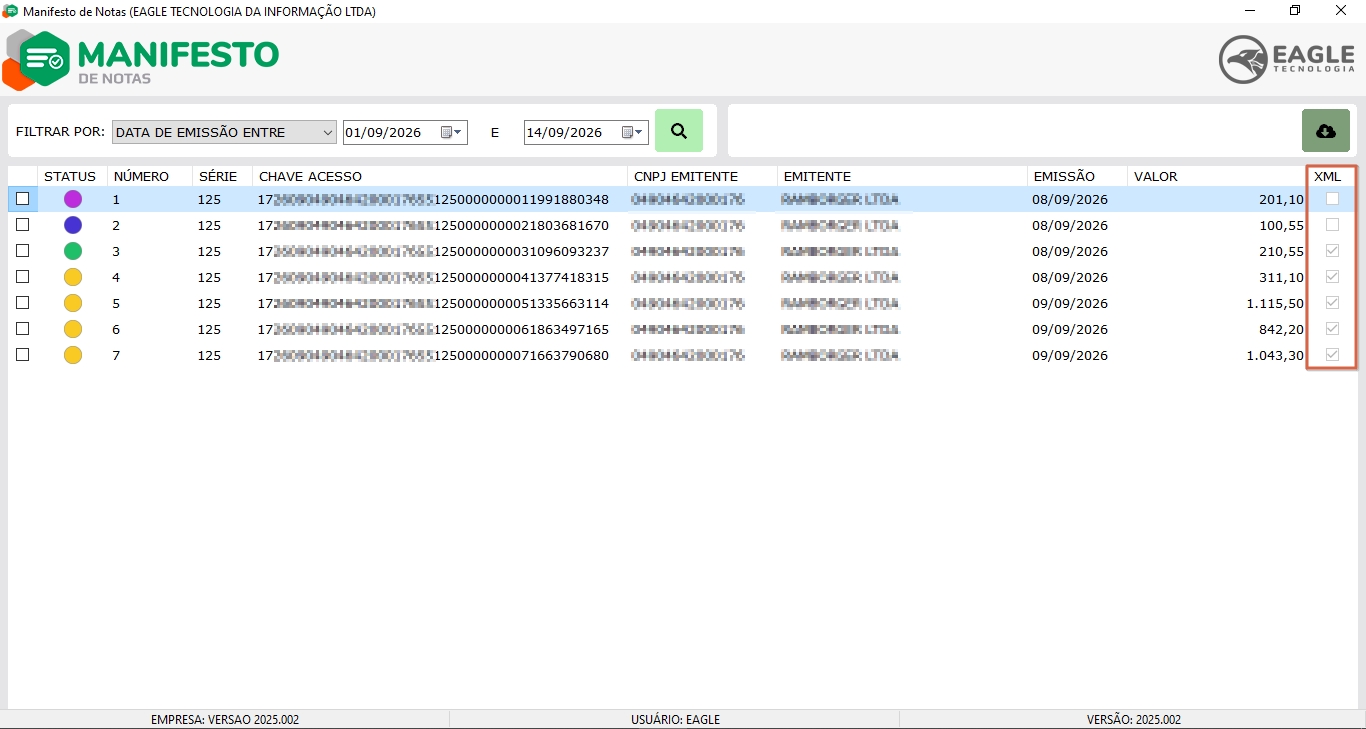1366x729 pixels.
Task: Select the value cell 842,20
Action: [x=1218, y=329]
